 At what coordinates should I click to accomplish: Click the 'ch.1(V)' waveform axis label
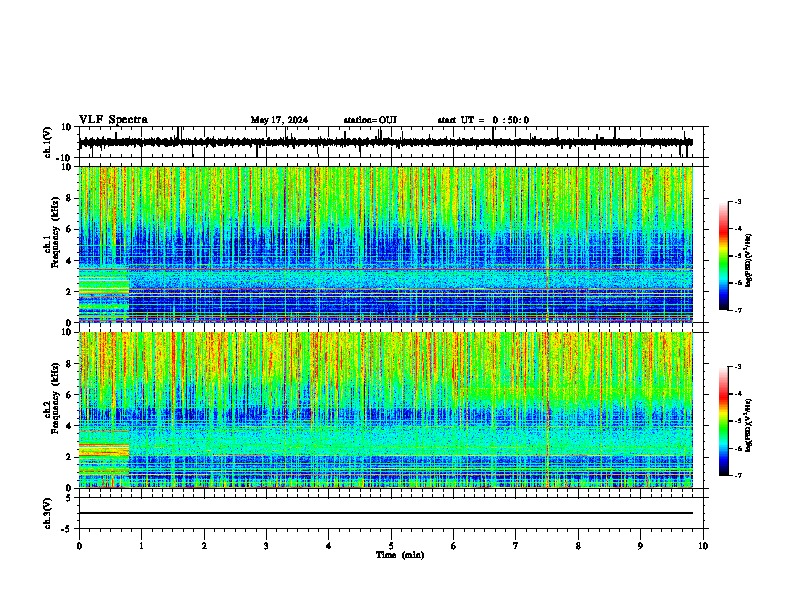coord(48,142)
